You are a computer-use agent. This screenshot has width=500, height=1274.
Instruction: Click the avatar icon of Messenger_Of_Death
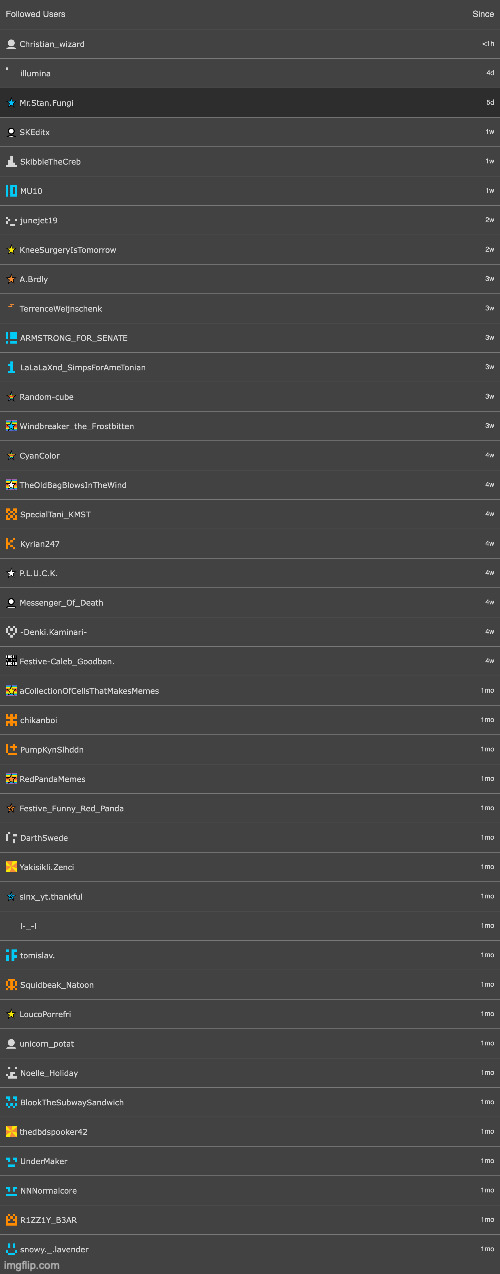pos(11,603)
